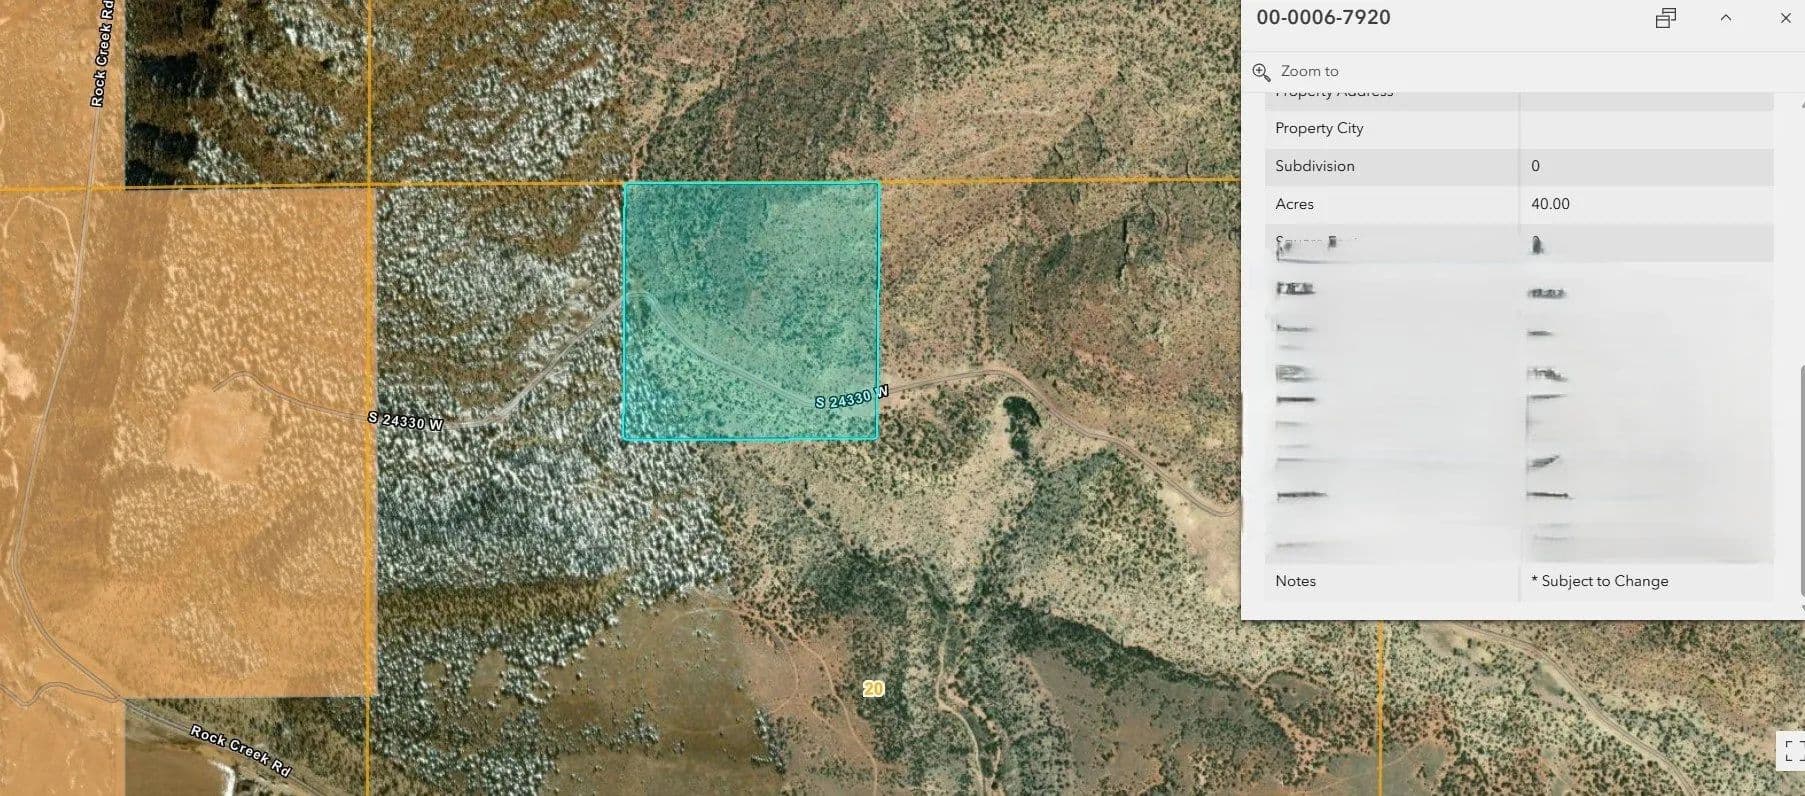Click the dock popup icon
1805x796 pixels.
pos(1665,18)
